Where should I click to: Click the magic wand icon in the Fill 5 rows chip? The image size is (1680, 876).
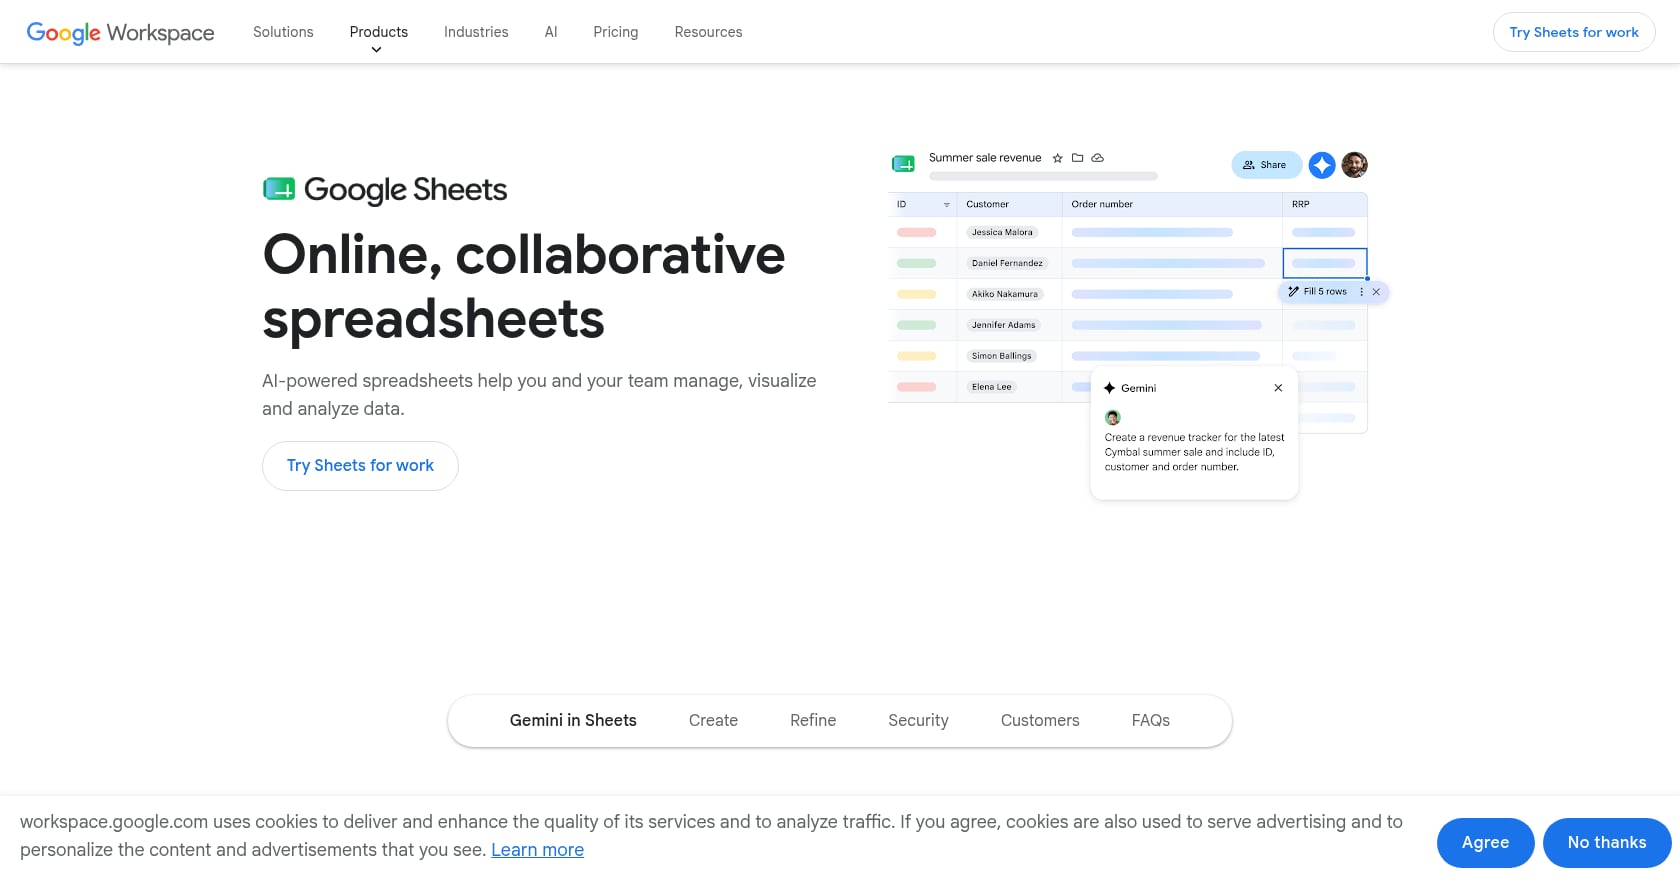click(1293, 292)
